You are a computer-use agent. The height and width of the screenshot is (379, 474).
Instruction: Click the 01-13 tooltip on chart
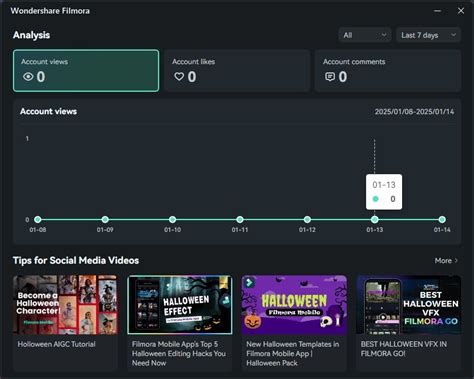(x=384, y=192)
